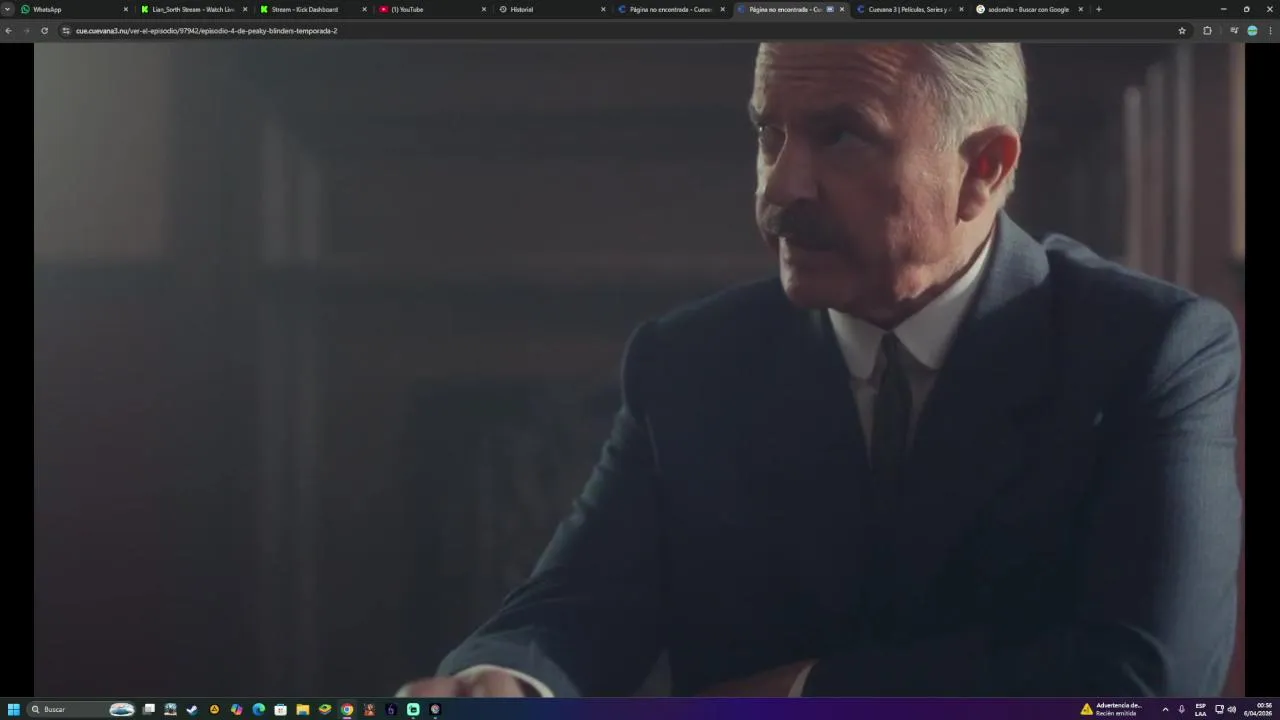Viewport: 1280px width, 720px height.
Task: Open a new browser tab
Action: (x=1099, y=9)
